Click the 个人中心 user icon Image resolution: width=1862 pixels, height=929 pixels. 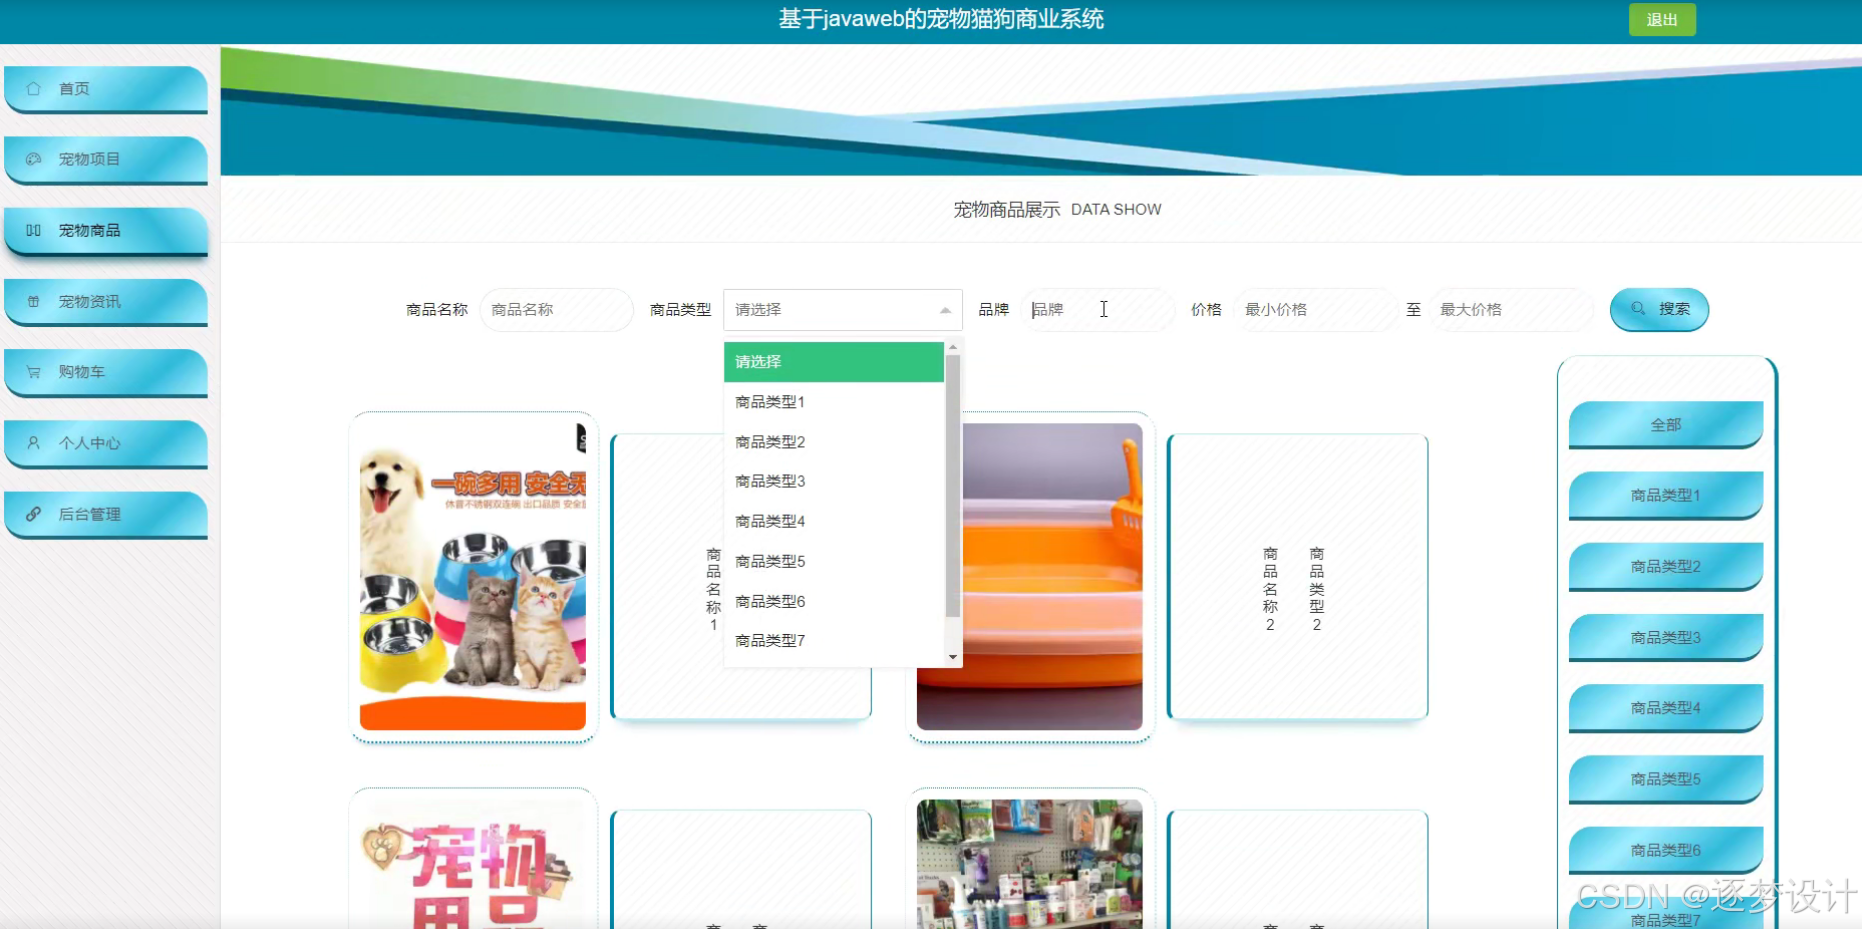point(33,443)
